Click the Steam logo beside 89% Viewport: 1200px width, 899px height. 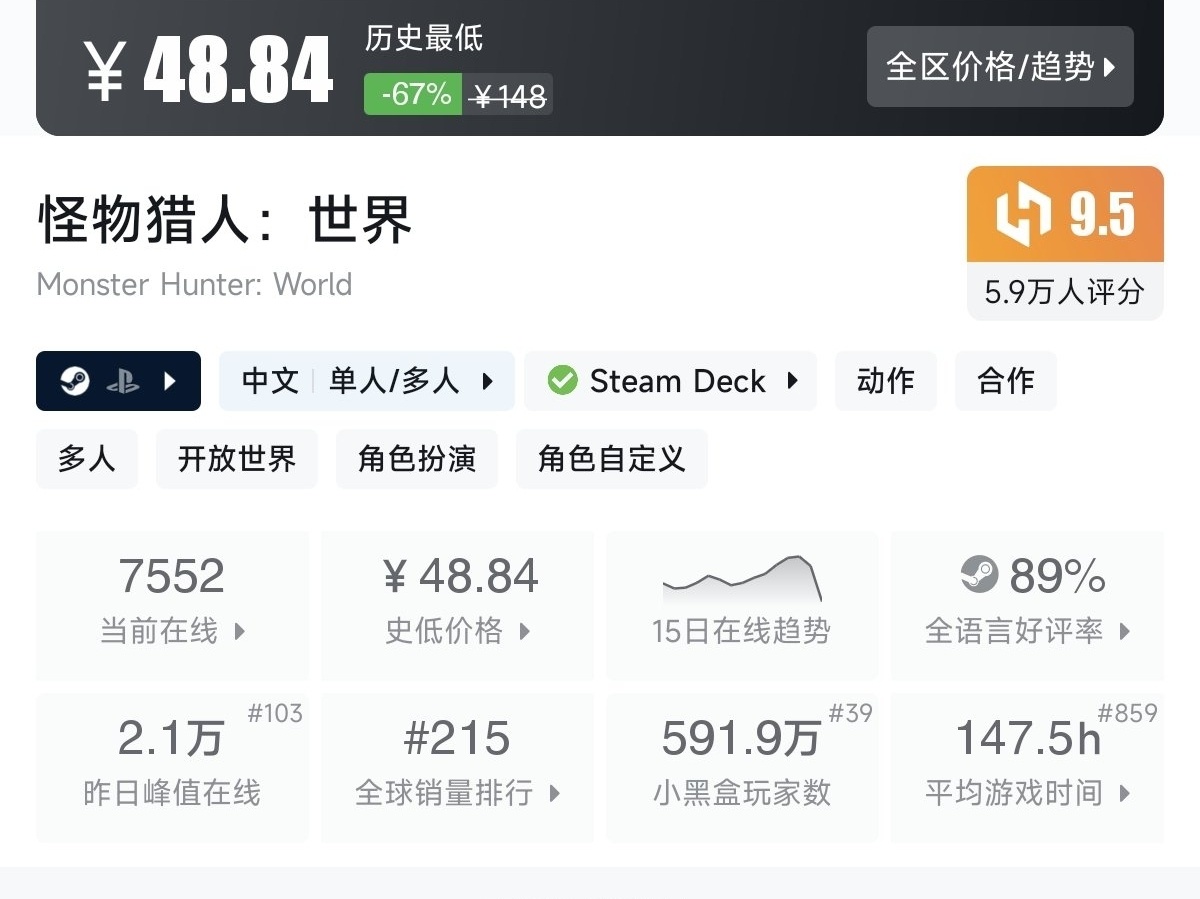(x=979, y=574)
